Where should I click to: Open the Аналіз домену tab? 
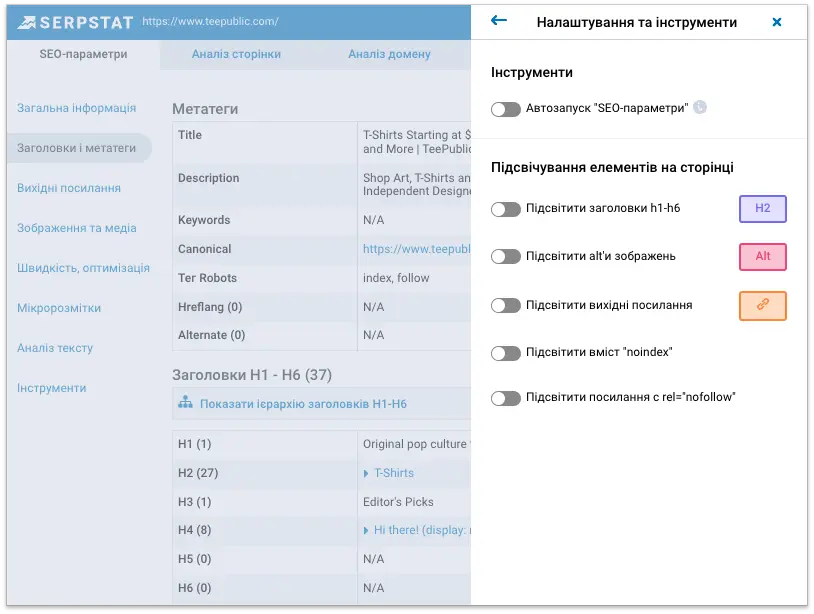pos(389,54)
